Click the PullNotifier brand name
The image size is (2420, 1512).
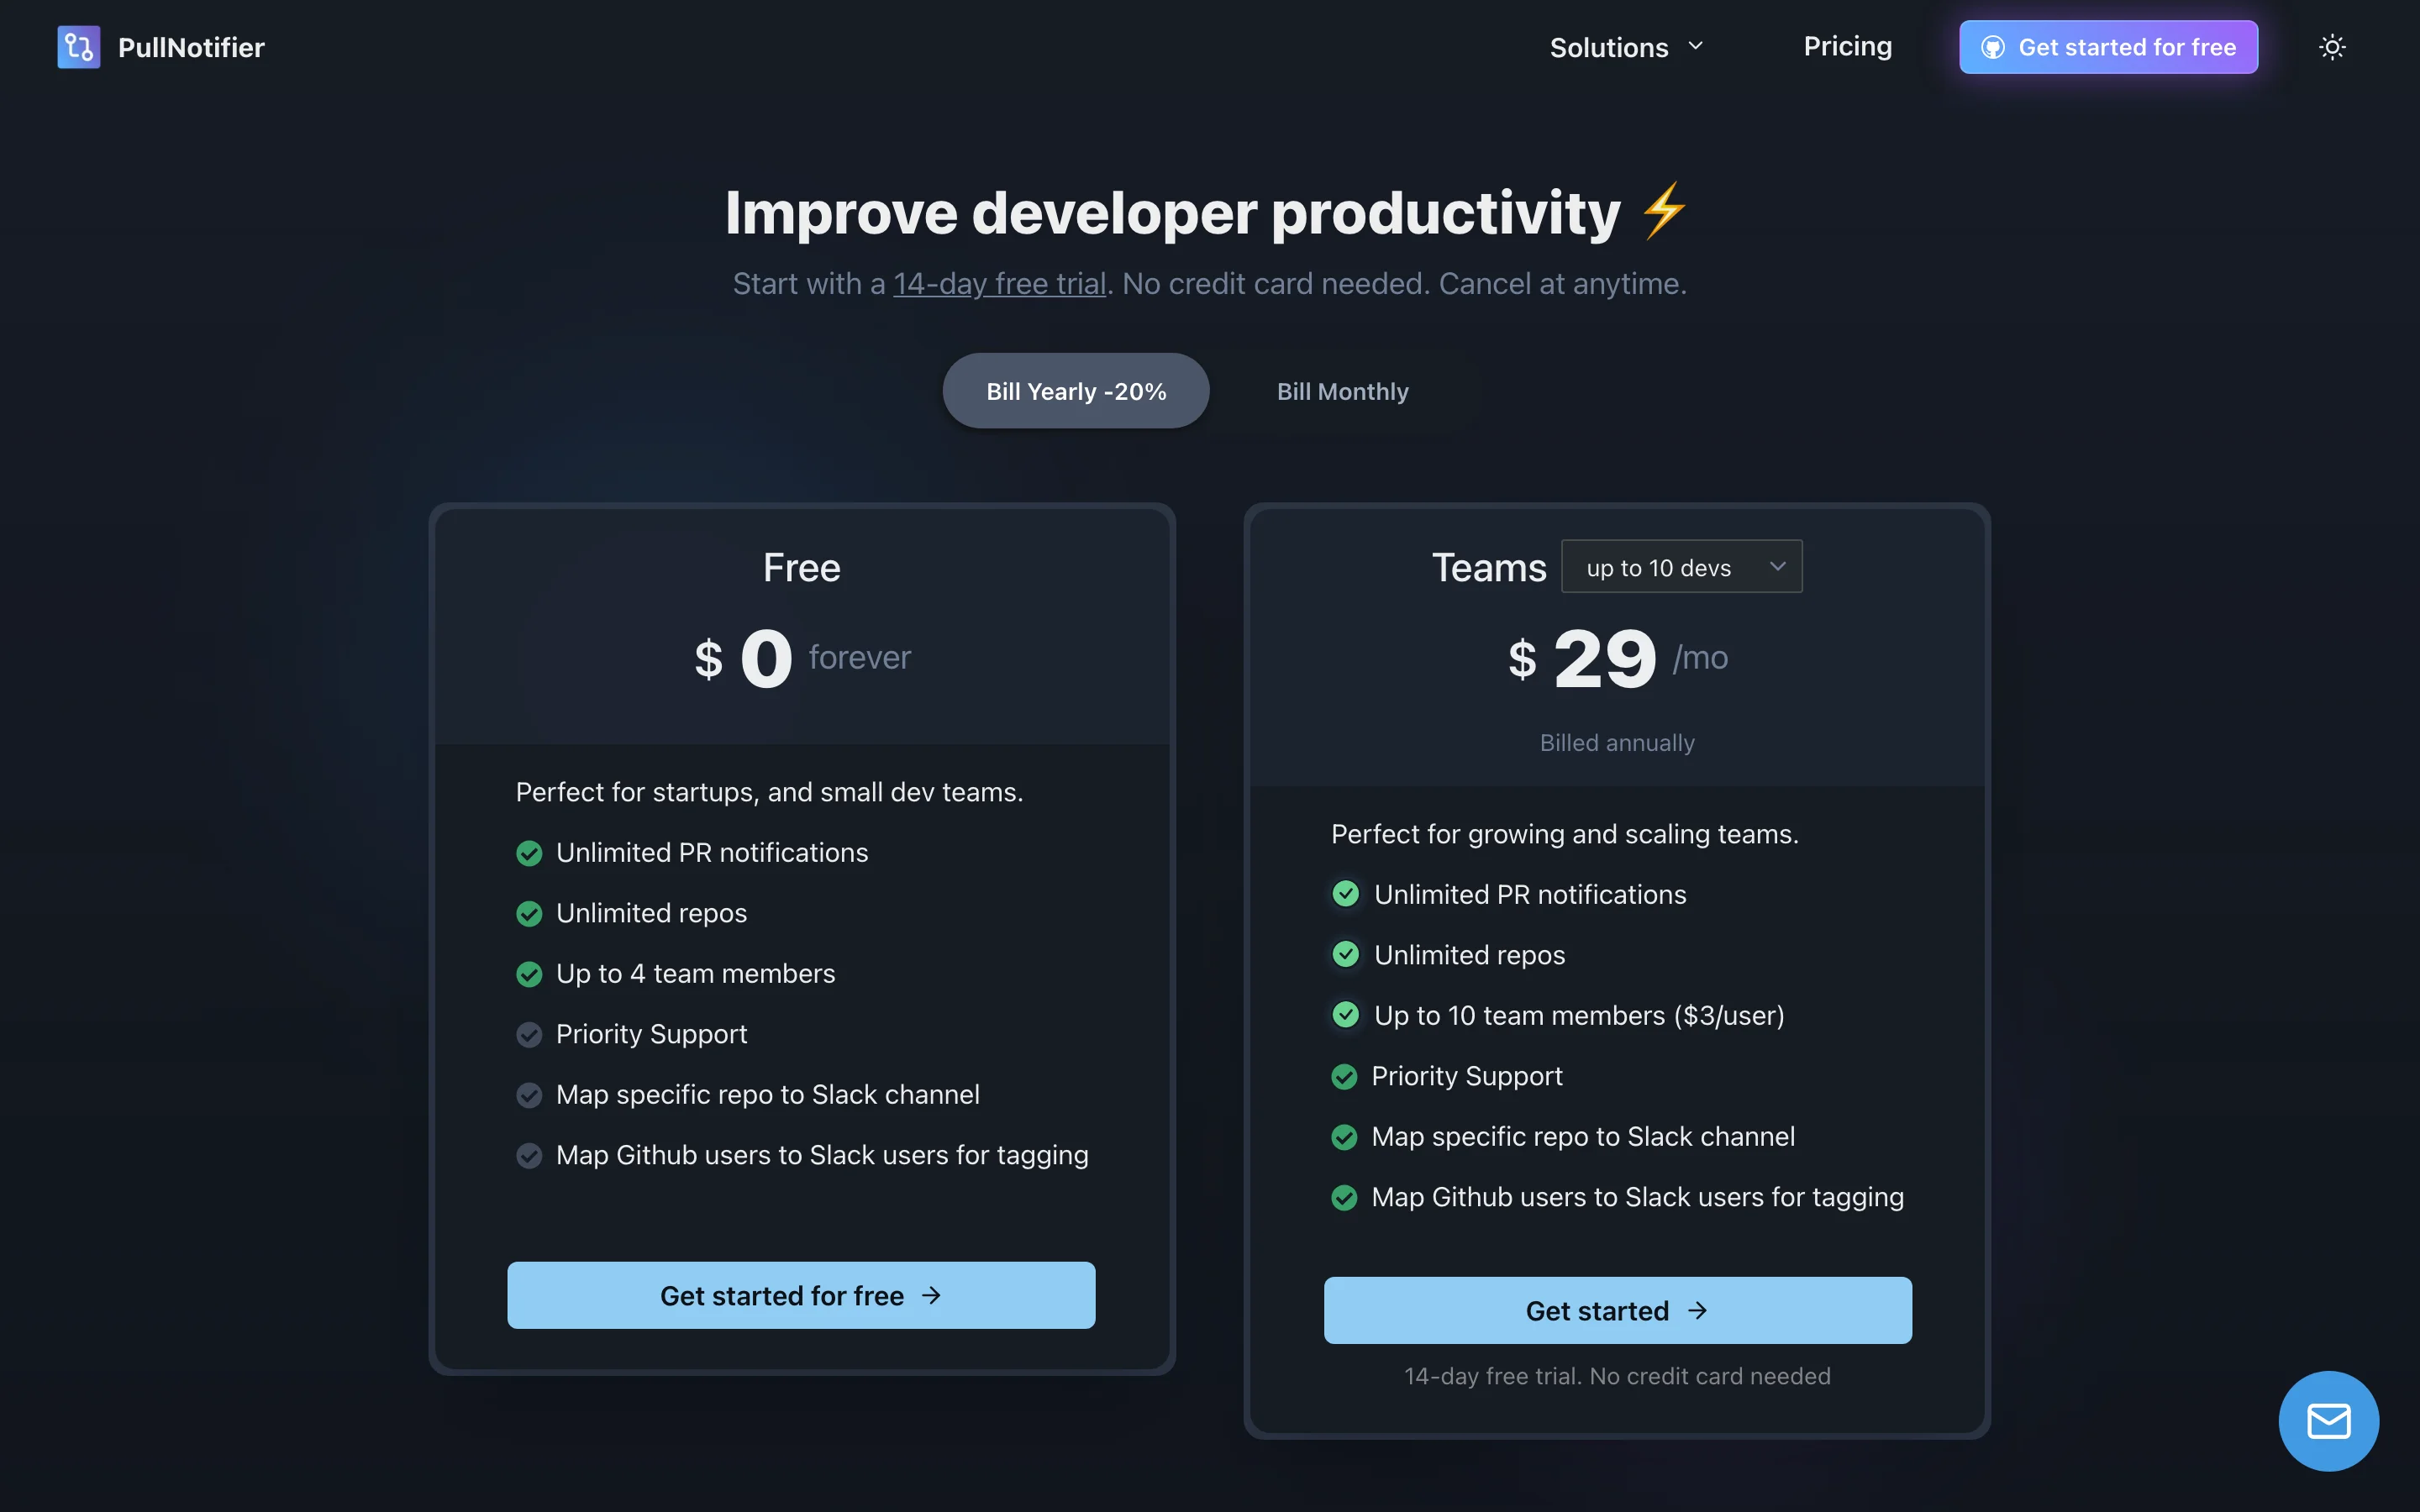[x=191, y=47]
